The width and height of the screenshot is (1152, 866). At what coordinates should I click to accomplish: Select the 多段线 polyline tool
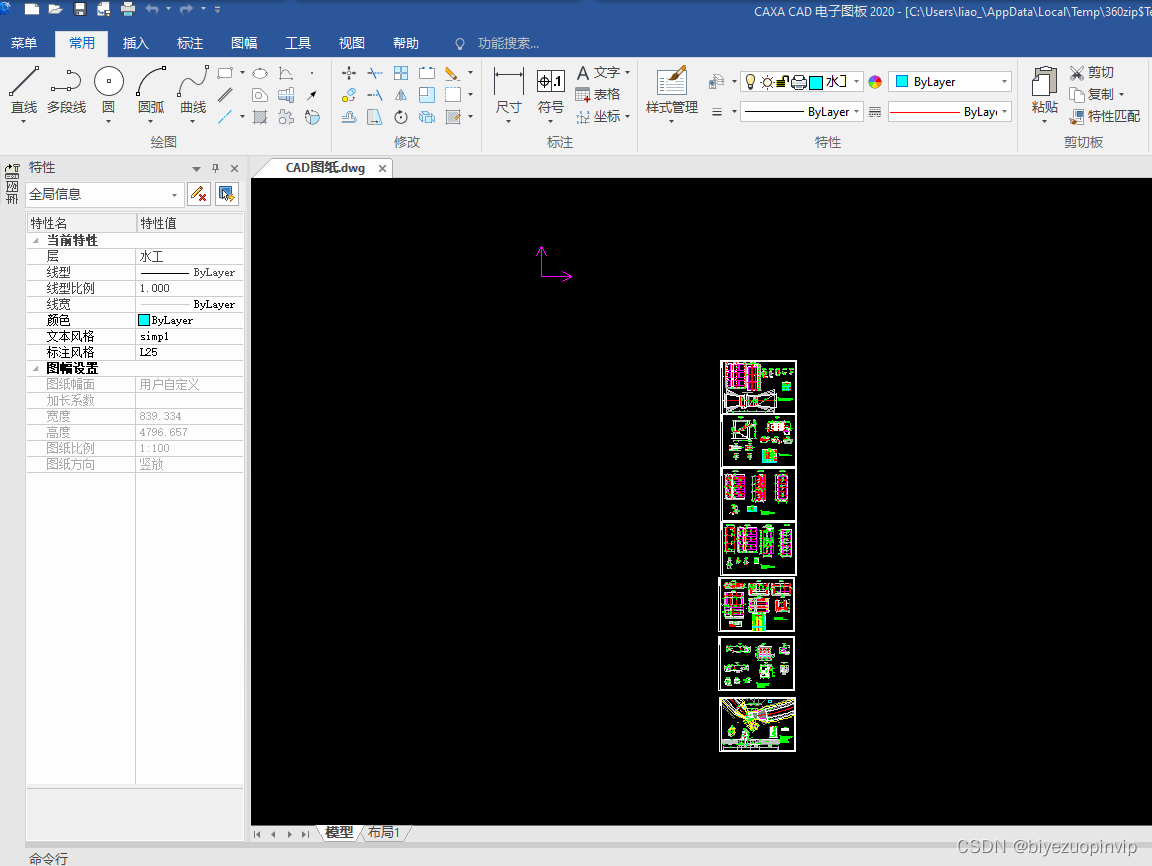coord(66,90)
